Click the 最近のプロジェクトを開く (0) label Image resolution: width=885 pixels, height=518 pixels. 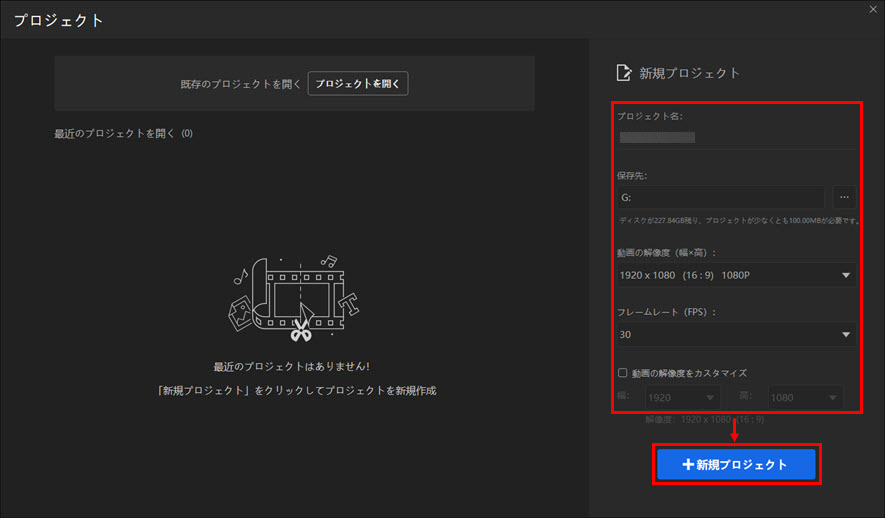pyautogui.click(x=123, y=133)
